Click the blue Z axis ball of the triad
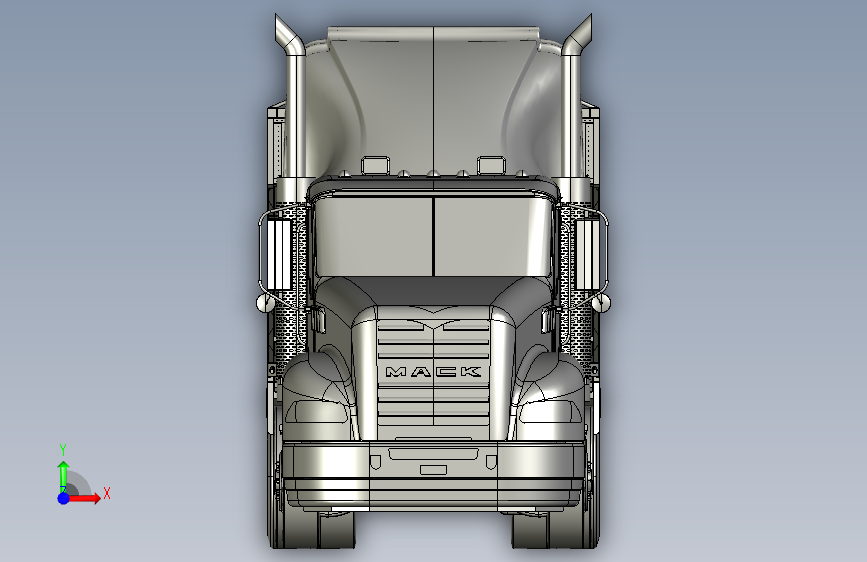Image resolution: width=867 pixels, height=562 pixels. click(x=64, y=498)
